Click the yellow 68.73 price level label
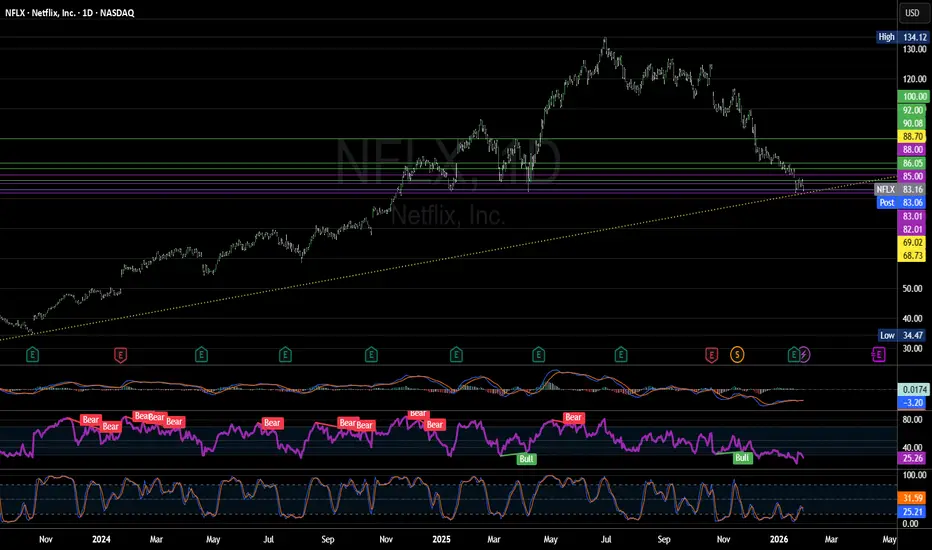Screen dimensions: 932x550 click(x=913, y=256)
